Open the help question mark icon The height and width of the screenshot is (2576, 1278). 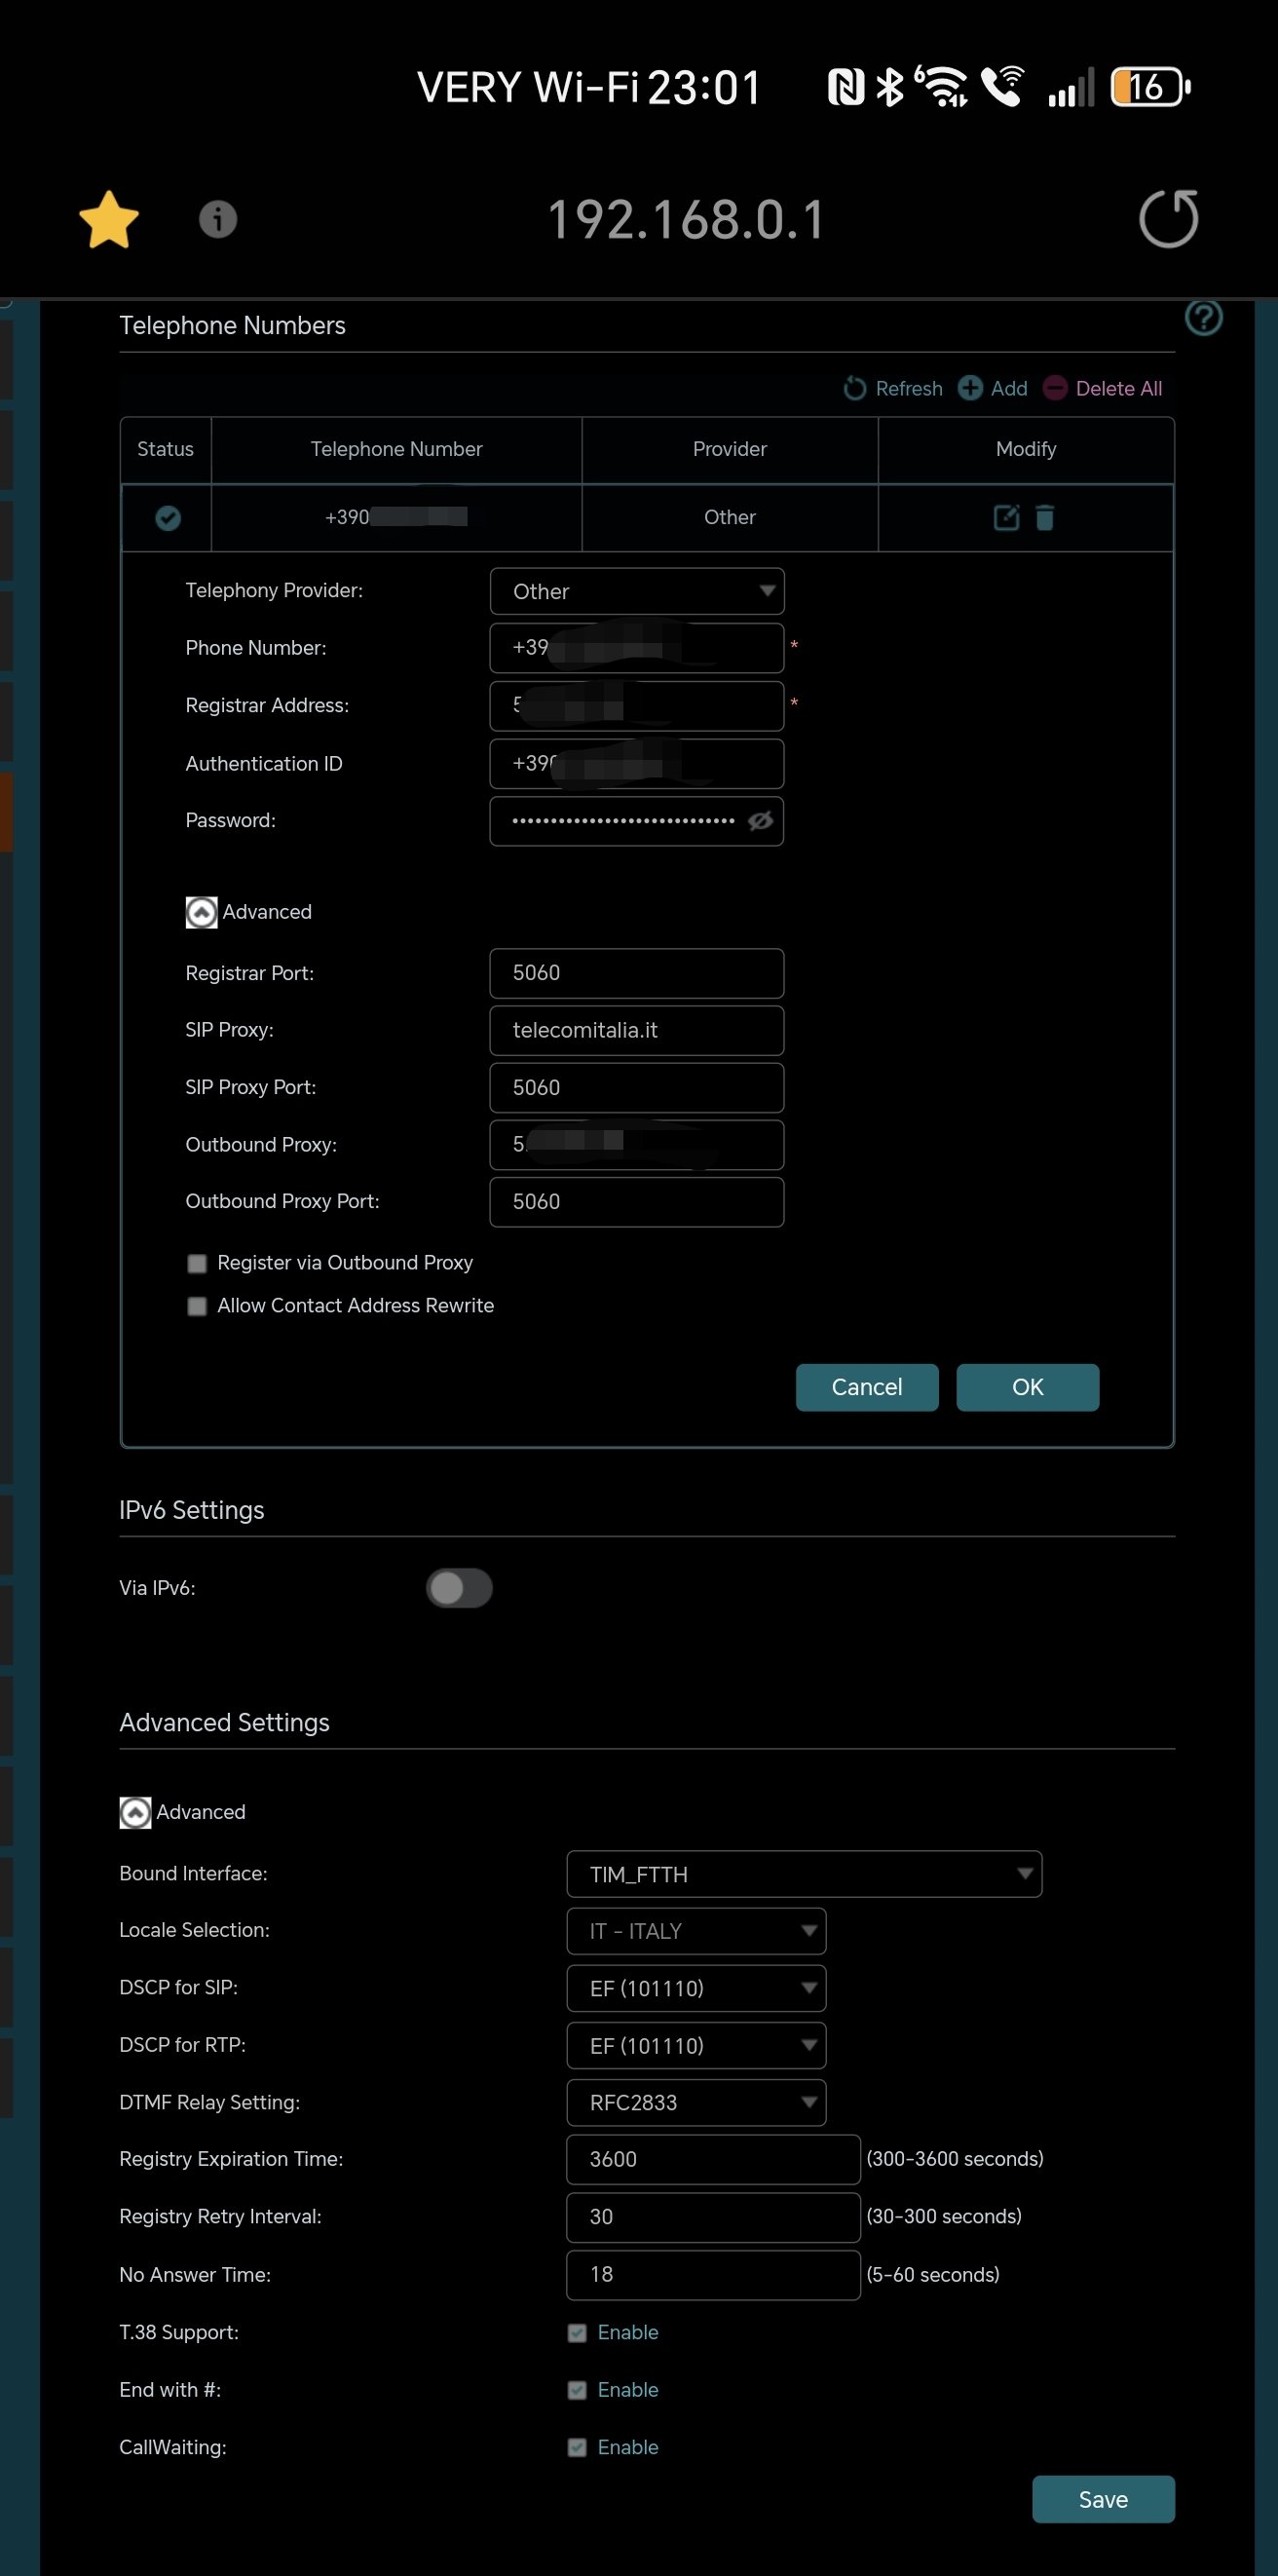pos(1203,318)
